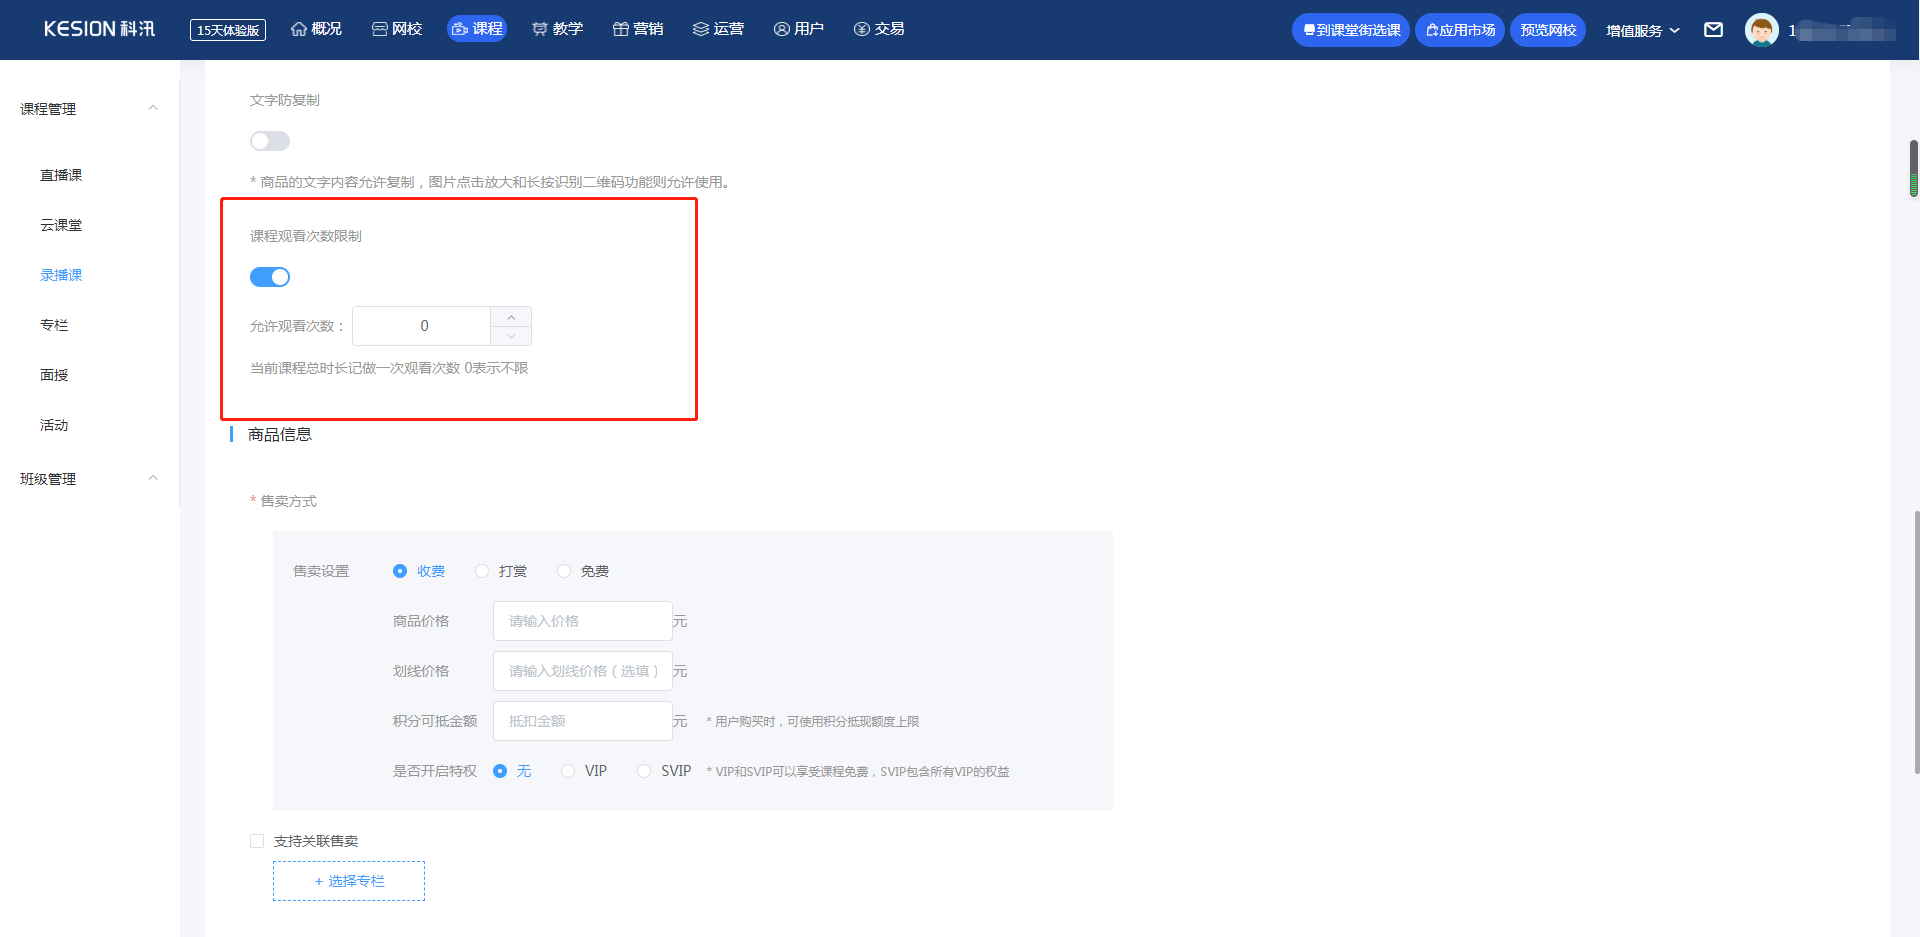This screenshot has height=937, width=1920.
Task: Click the 预览网校 button
Action: tap(1548, 30)
